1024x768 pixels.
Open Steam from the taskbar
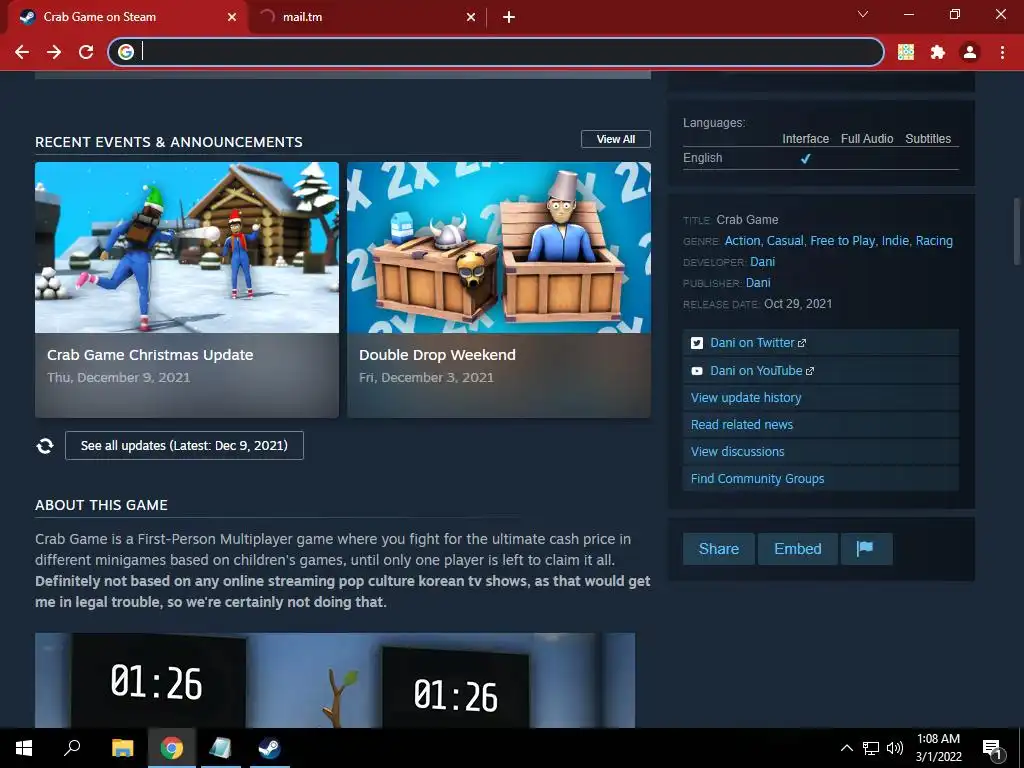coord(269,748)
